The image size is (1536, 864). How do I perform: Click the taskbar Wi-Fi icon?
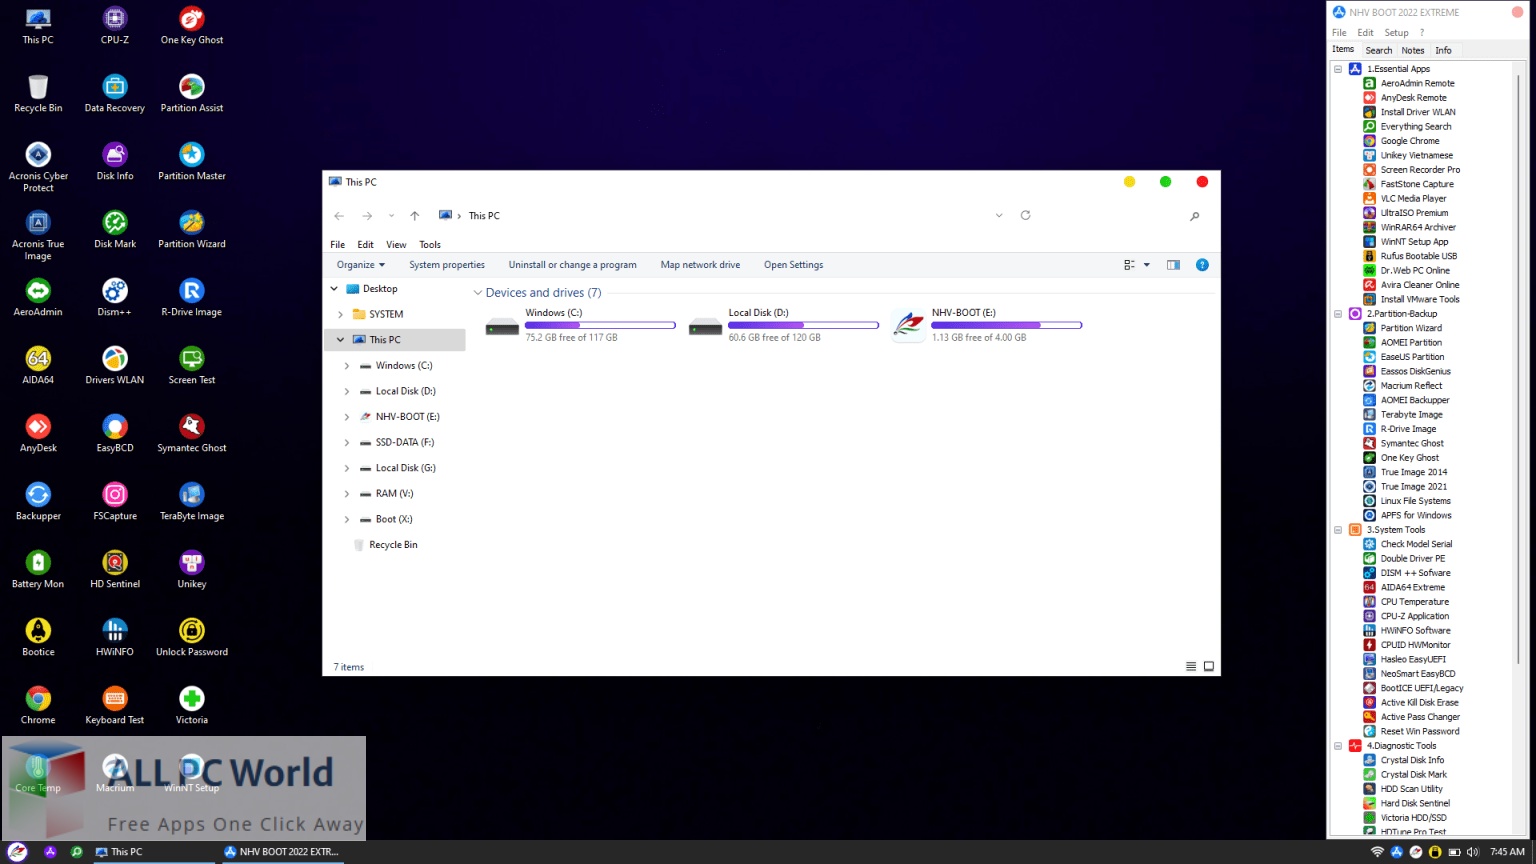[x=1377, y=852]
